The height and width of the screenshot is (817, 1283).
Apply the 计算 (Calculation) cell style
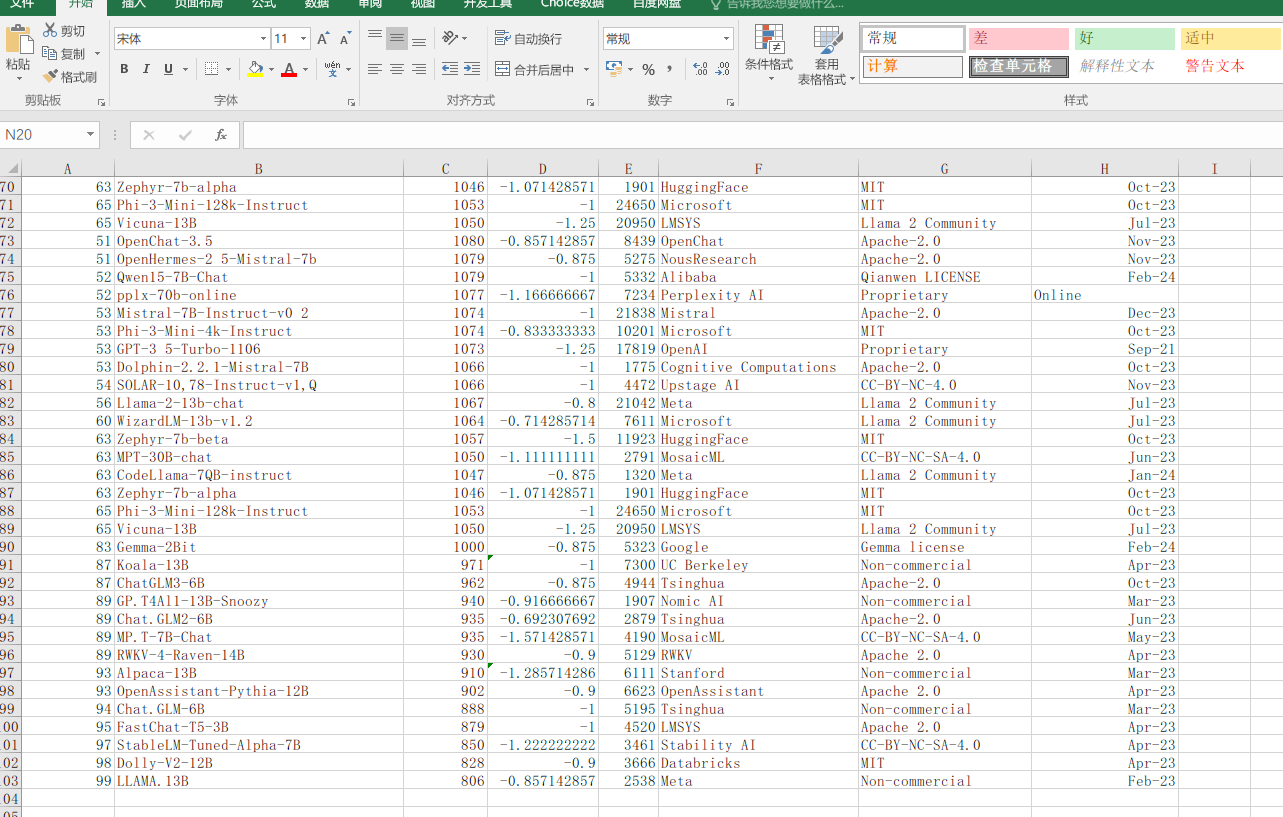[913, 66]
